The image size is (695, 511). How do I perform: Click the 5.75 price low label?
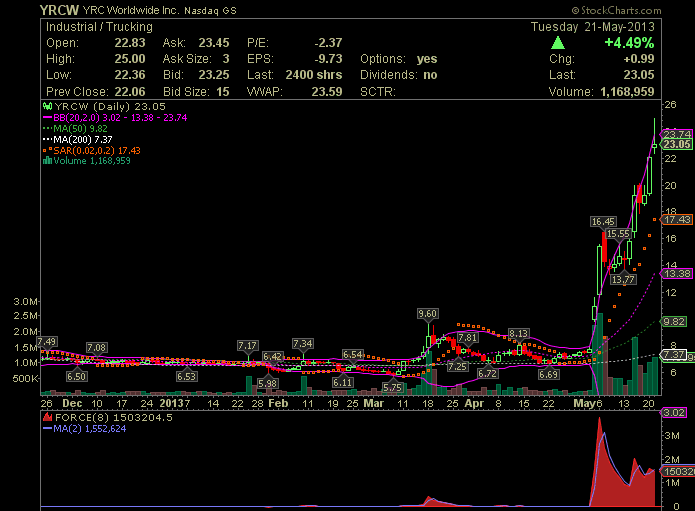pyautogui.click(x=392, y=387)
